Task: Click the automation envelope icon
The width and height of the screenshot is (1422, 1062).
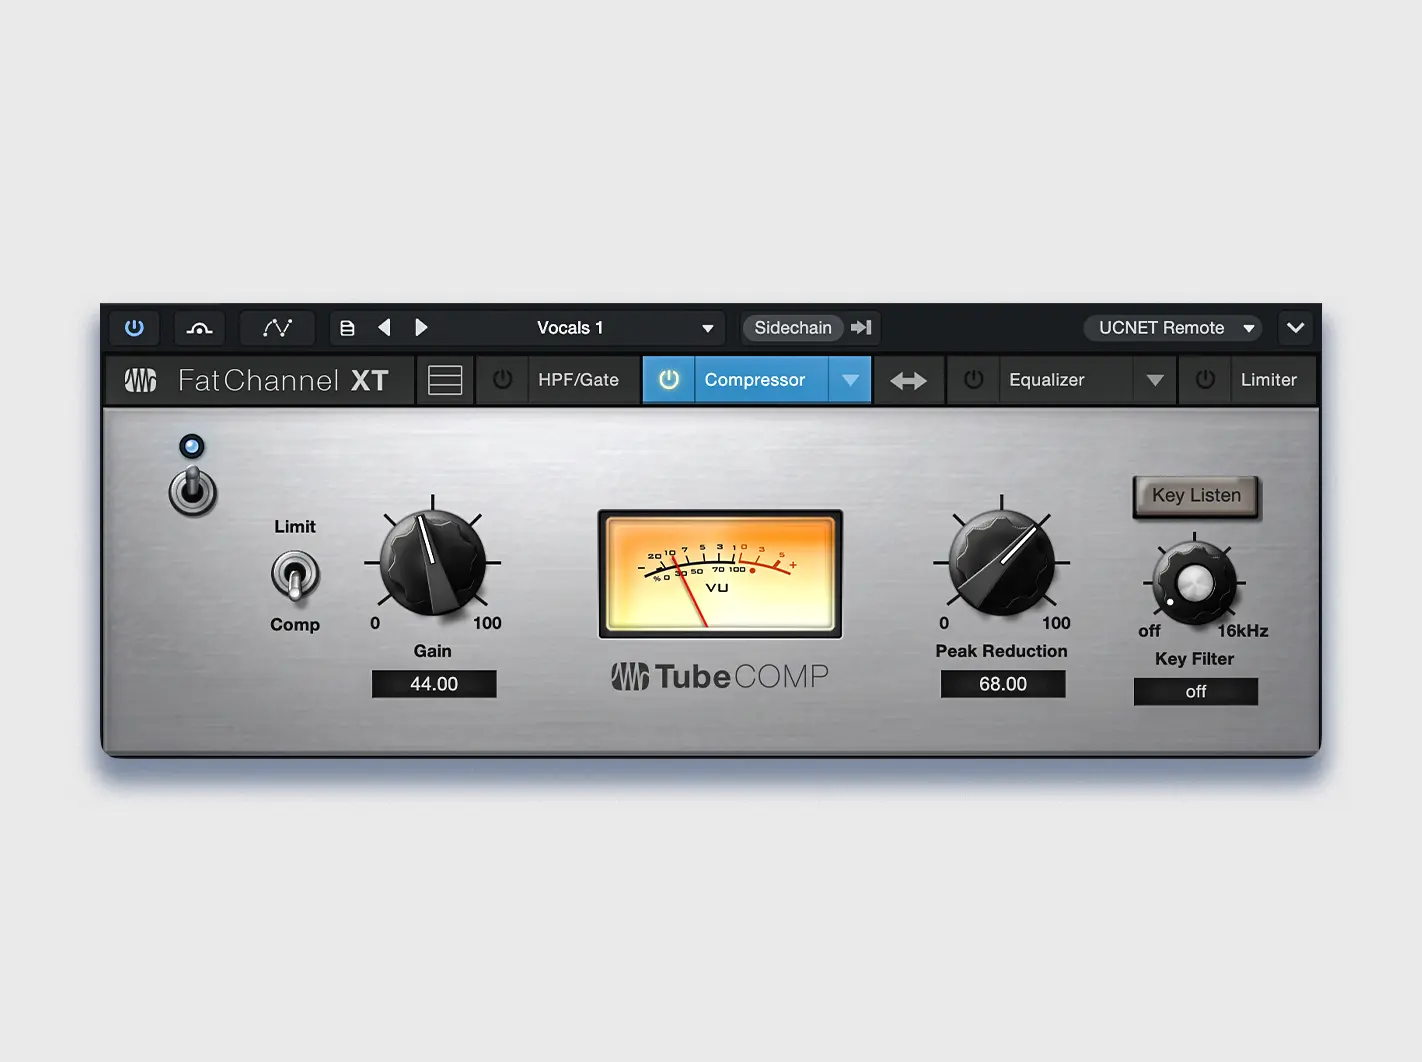Action: pyautogui.click(x=277, y=328)
